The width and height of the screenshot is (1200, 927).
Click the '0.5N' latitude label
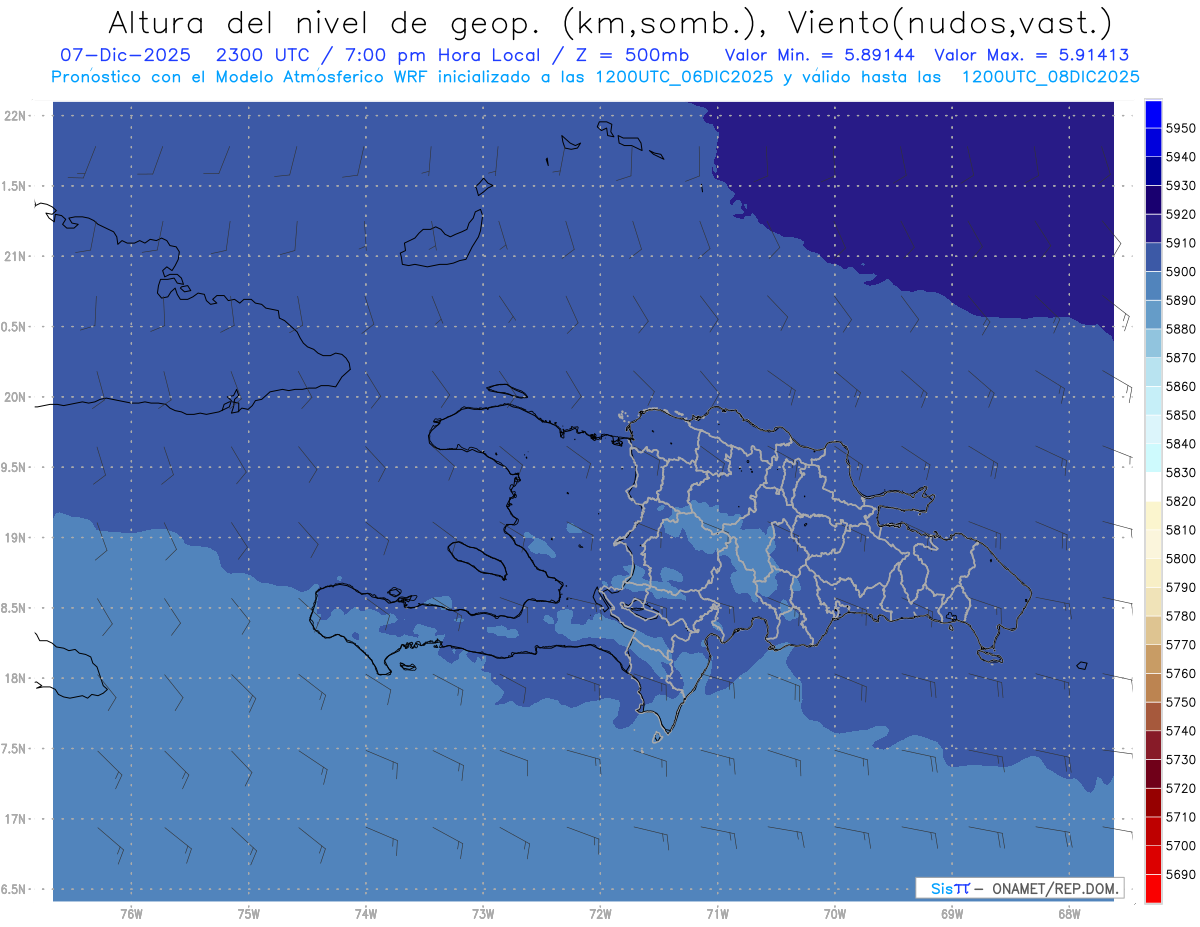pyautogui.click(x=14, y=327)
